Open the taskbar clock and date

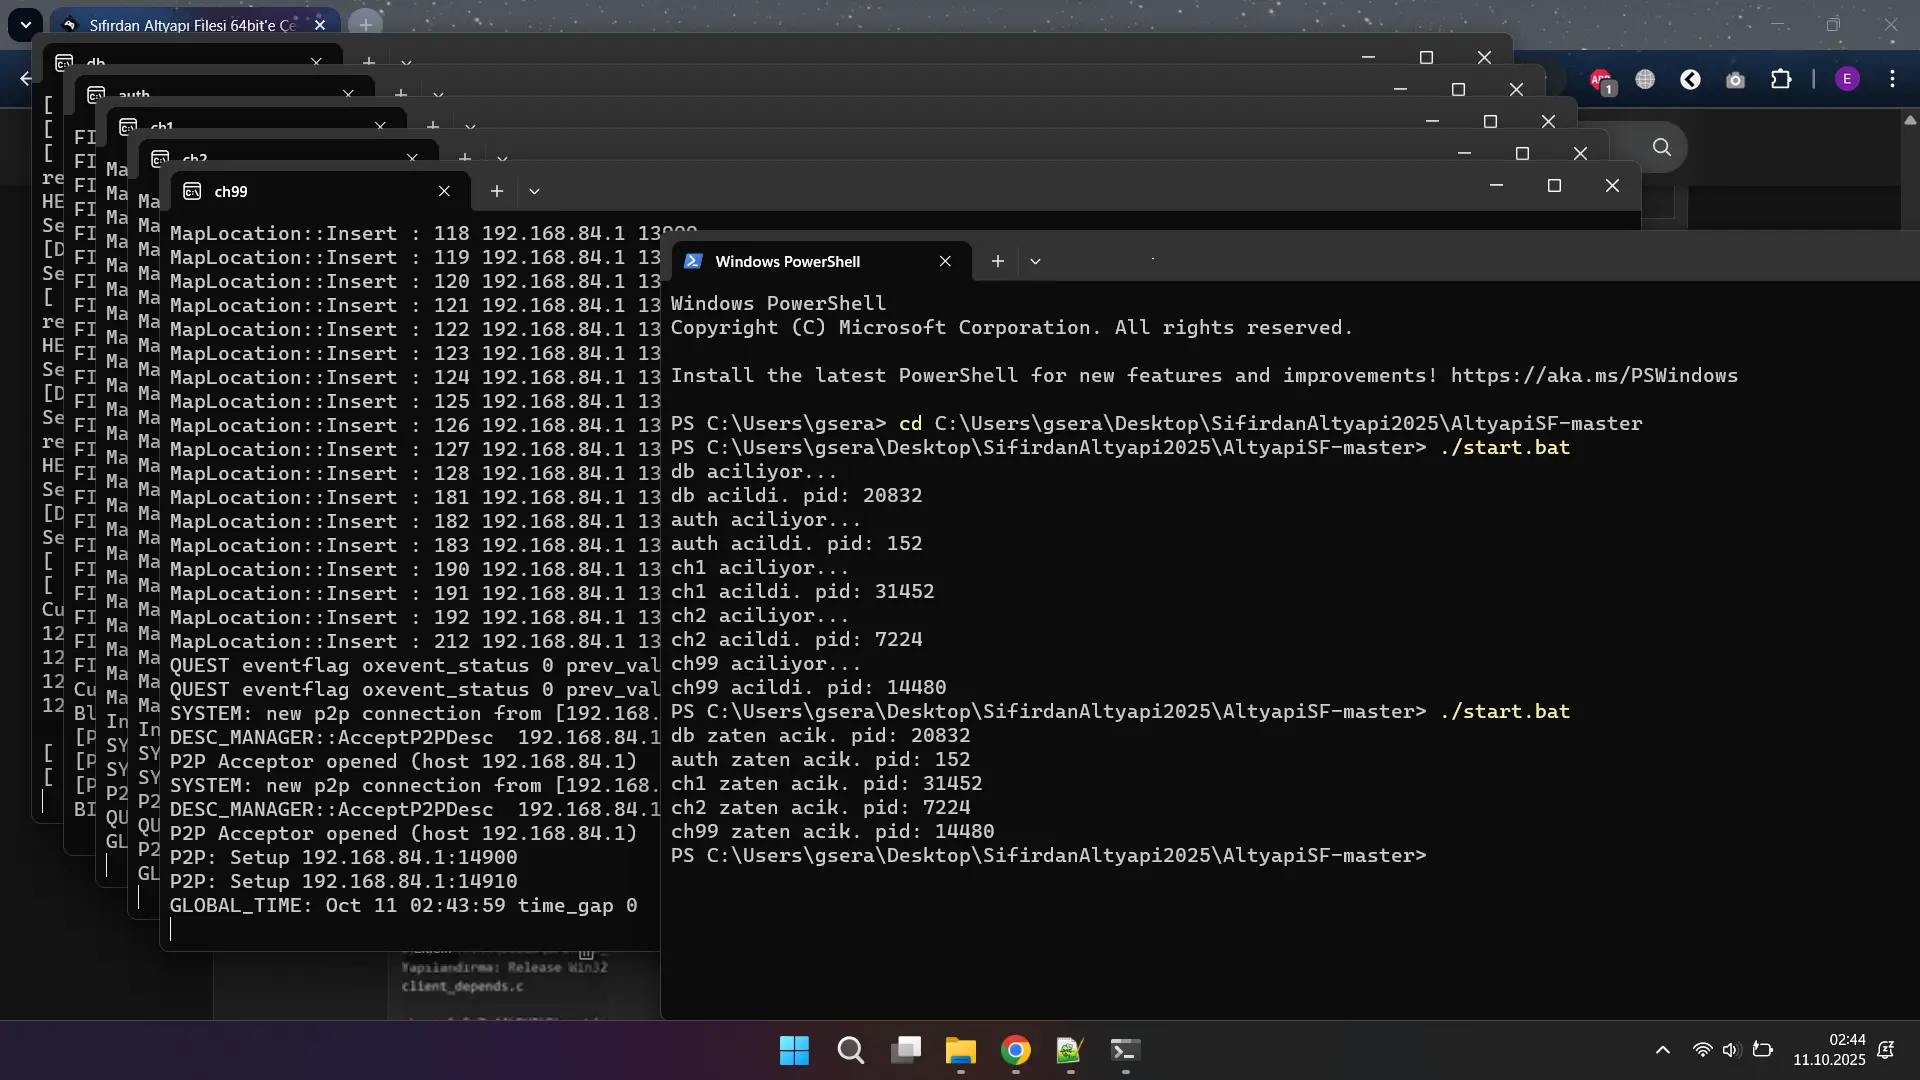pyautogui.click(x=1829, y=1050)
